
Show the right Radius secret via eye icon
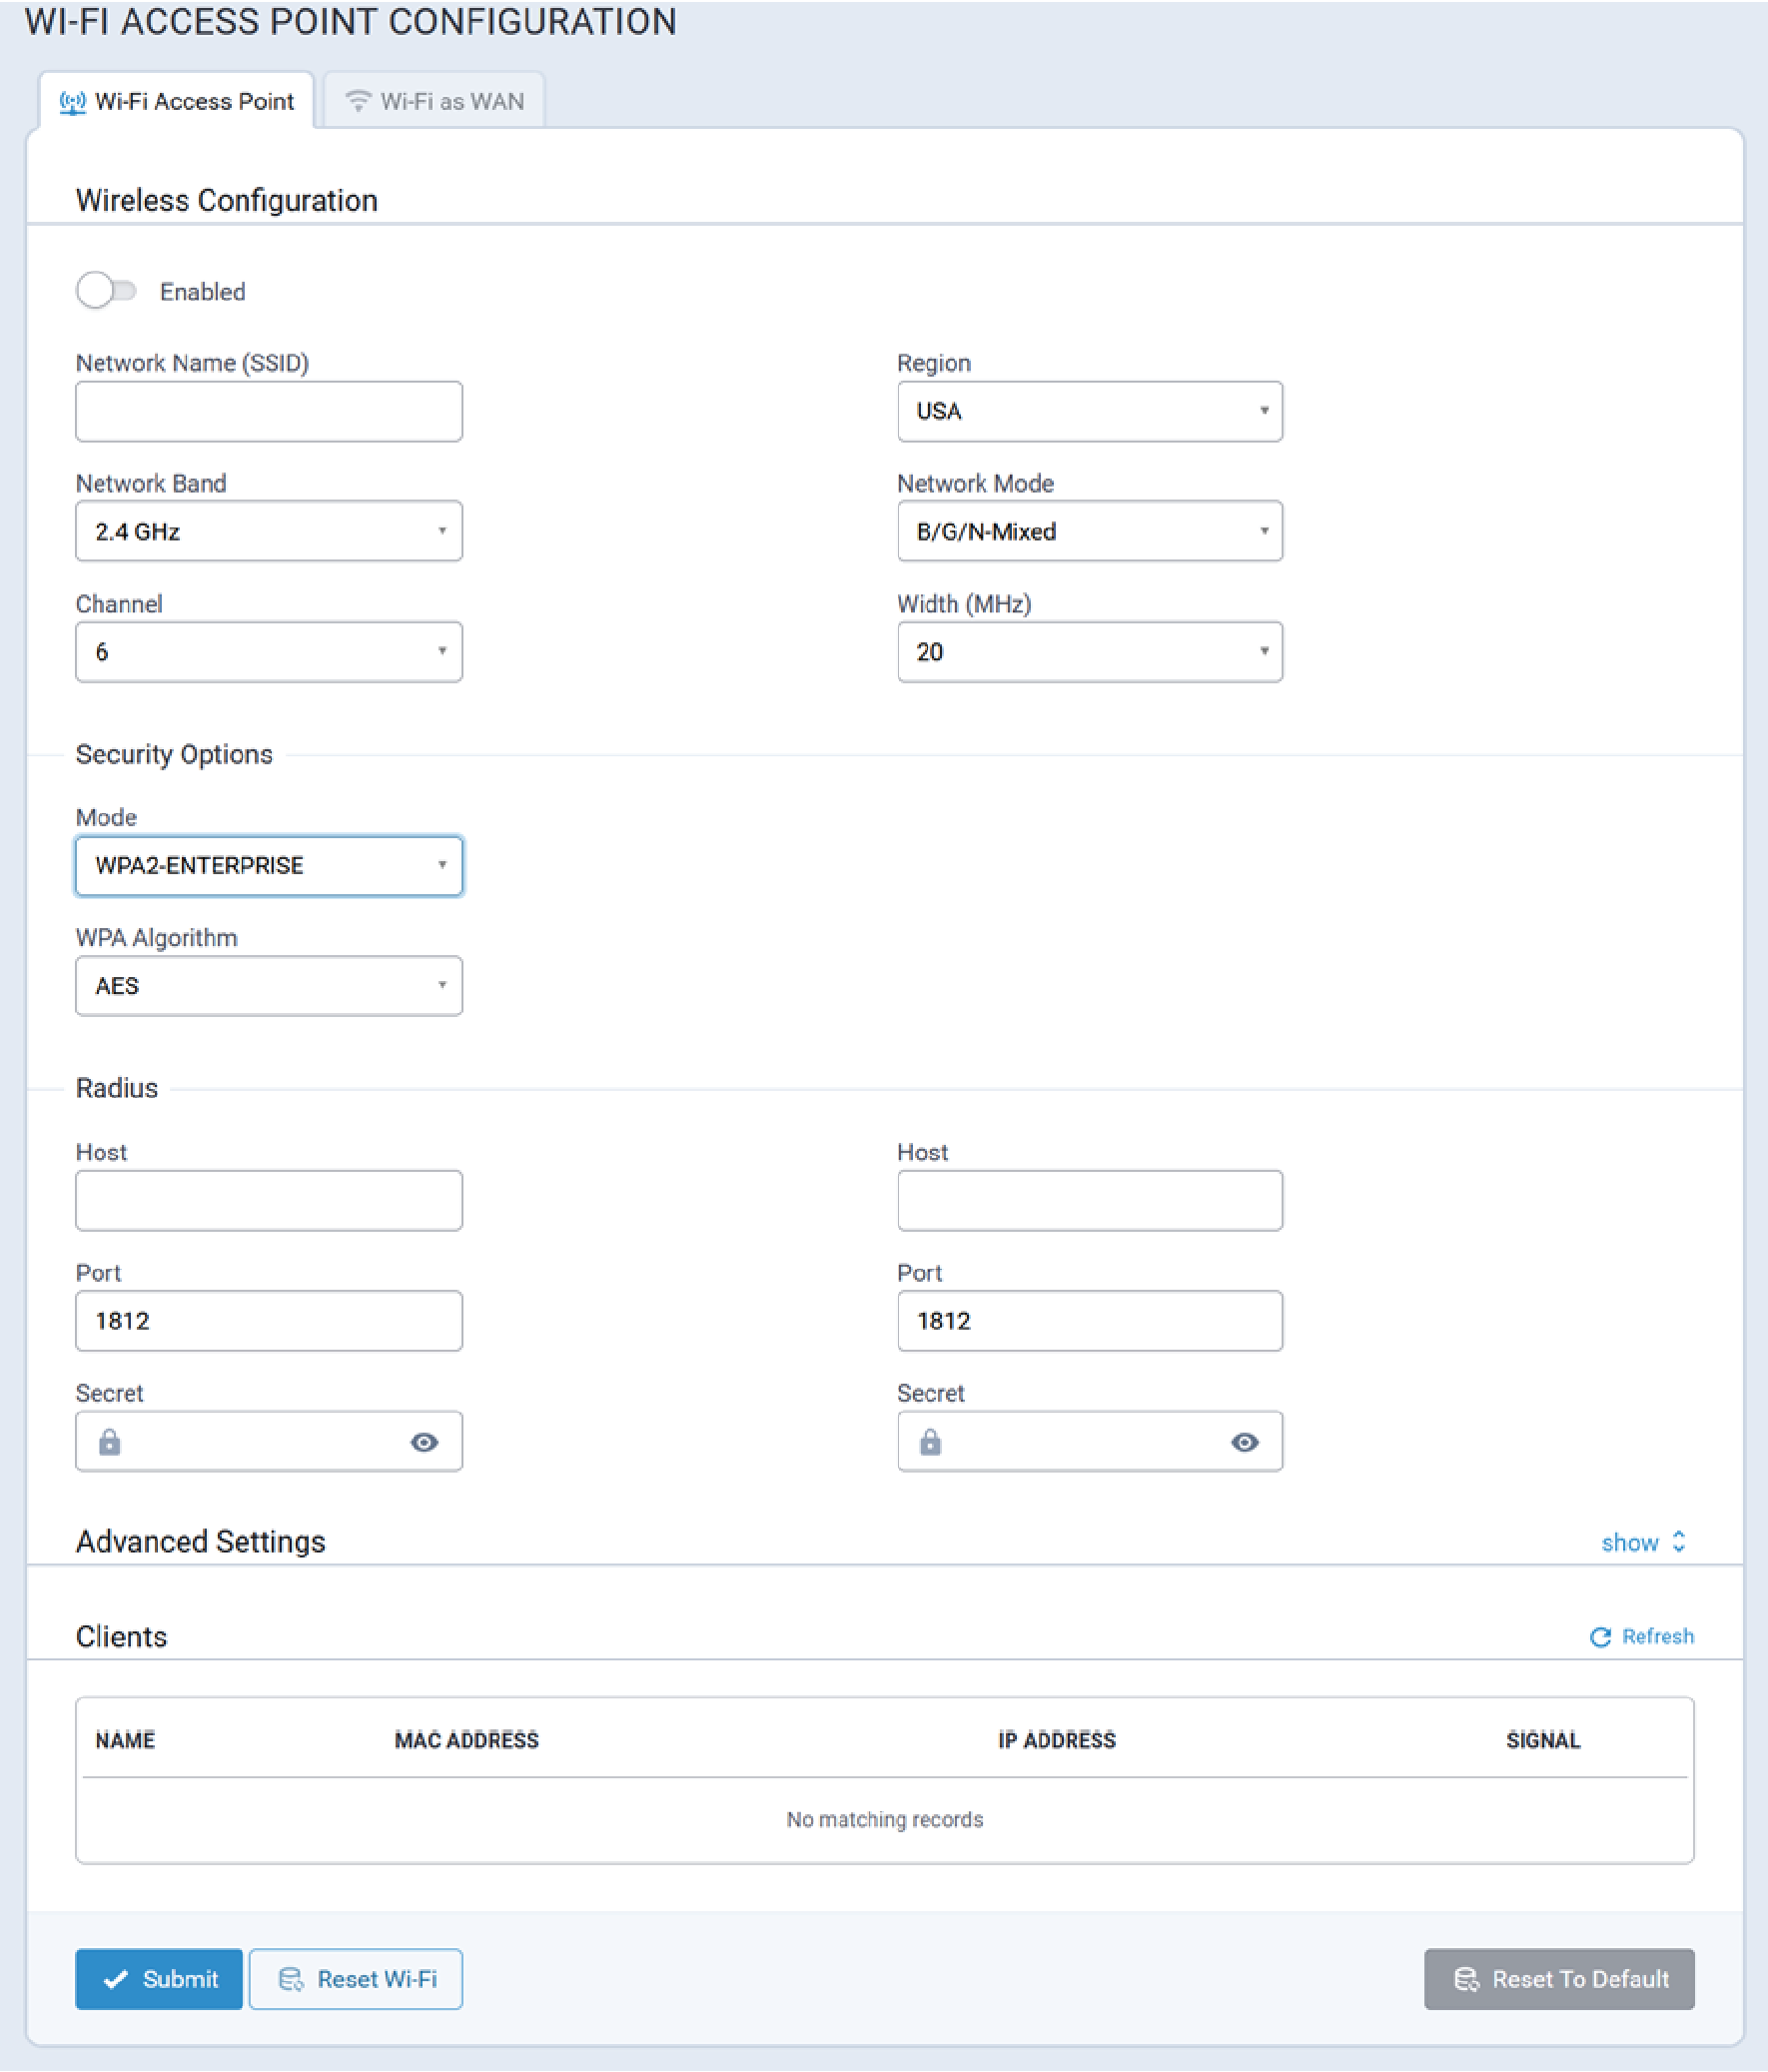pos(1244,1442)
